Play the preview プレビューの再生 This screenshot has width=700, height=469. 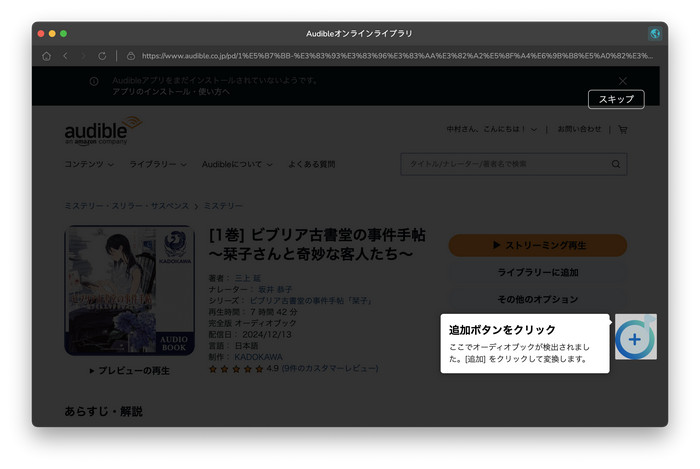(x=129, y=371)
